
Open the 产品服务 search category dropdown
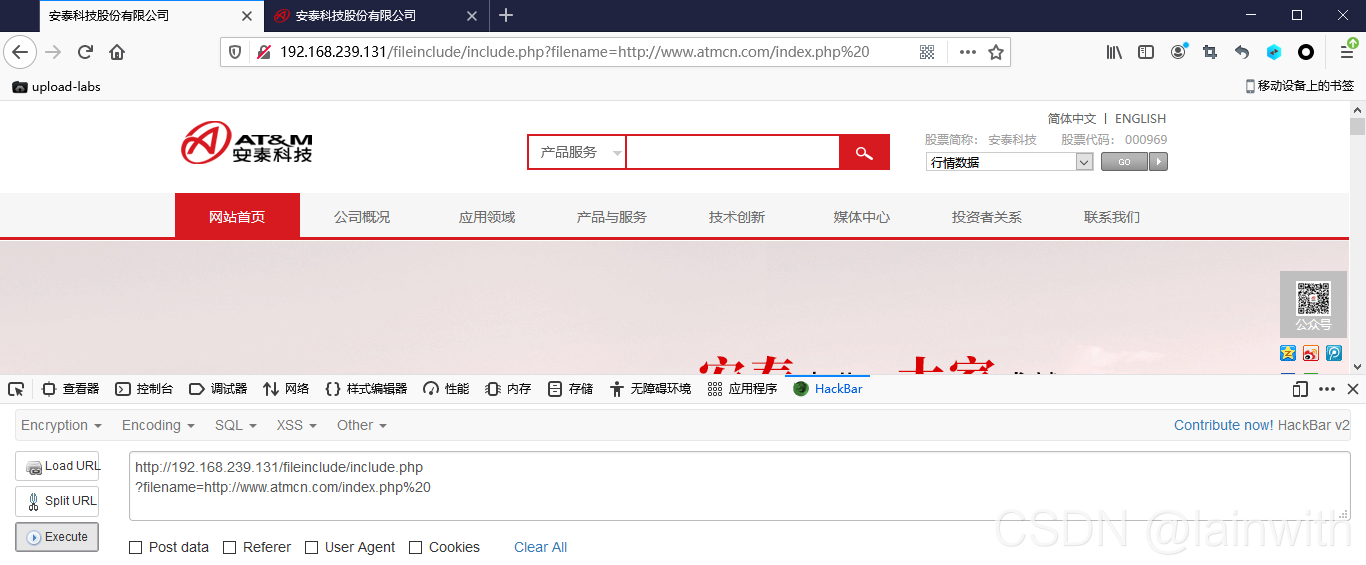click(x=577, y=152)
